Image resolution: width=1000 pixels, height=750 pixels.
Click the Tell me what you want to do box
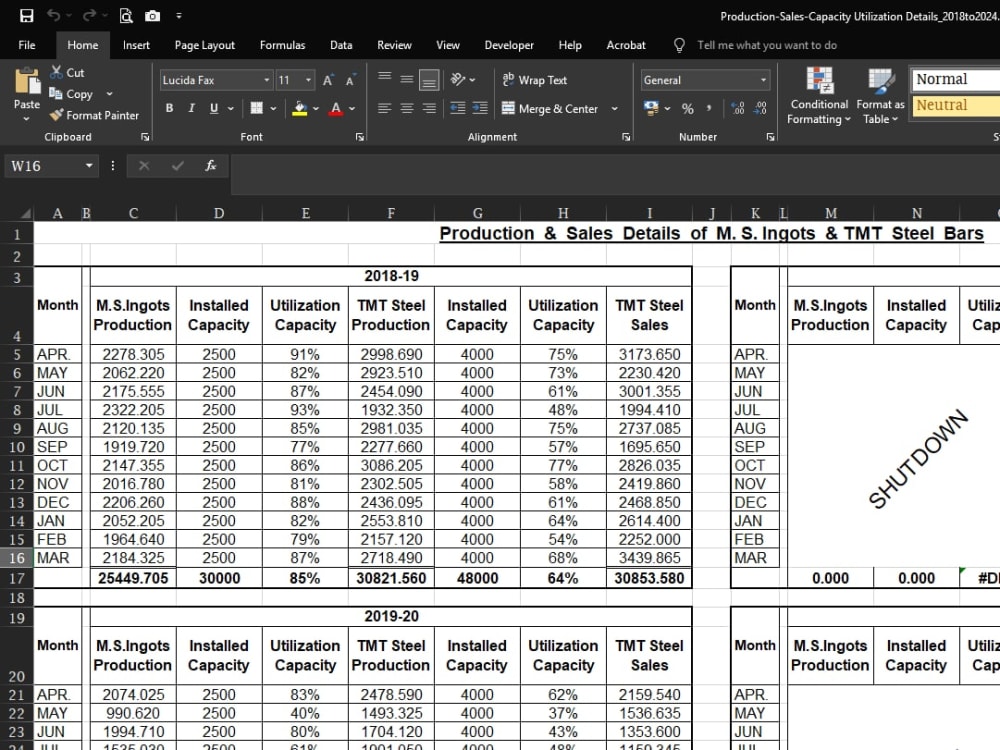click(767, 45)
